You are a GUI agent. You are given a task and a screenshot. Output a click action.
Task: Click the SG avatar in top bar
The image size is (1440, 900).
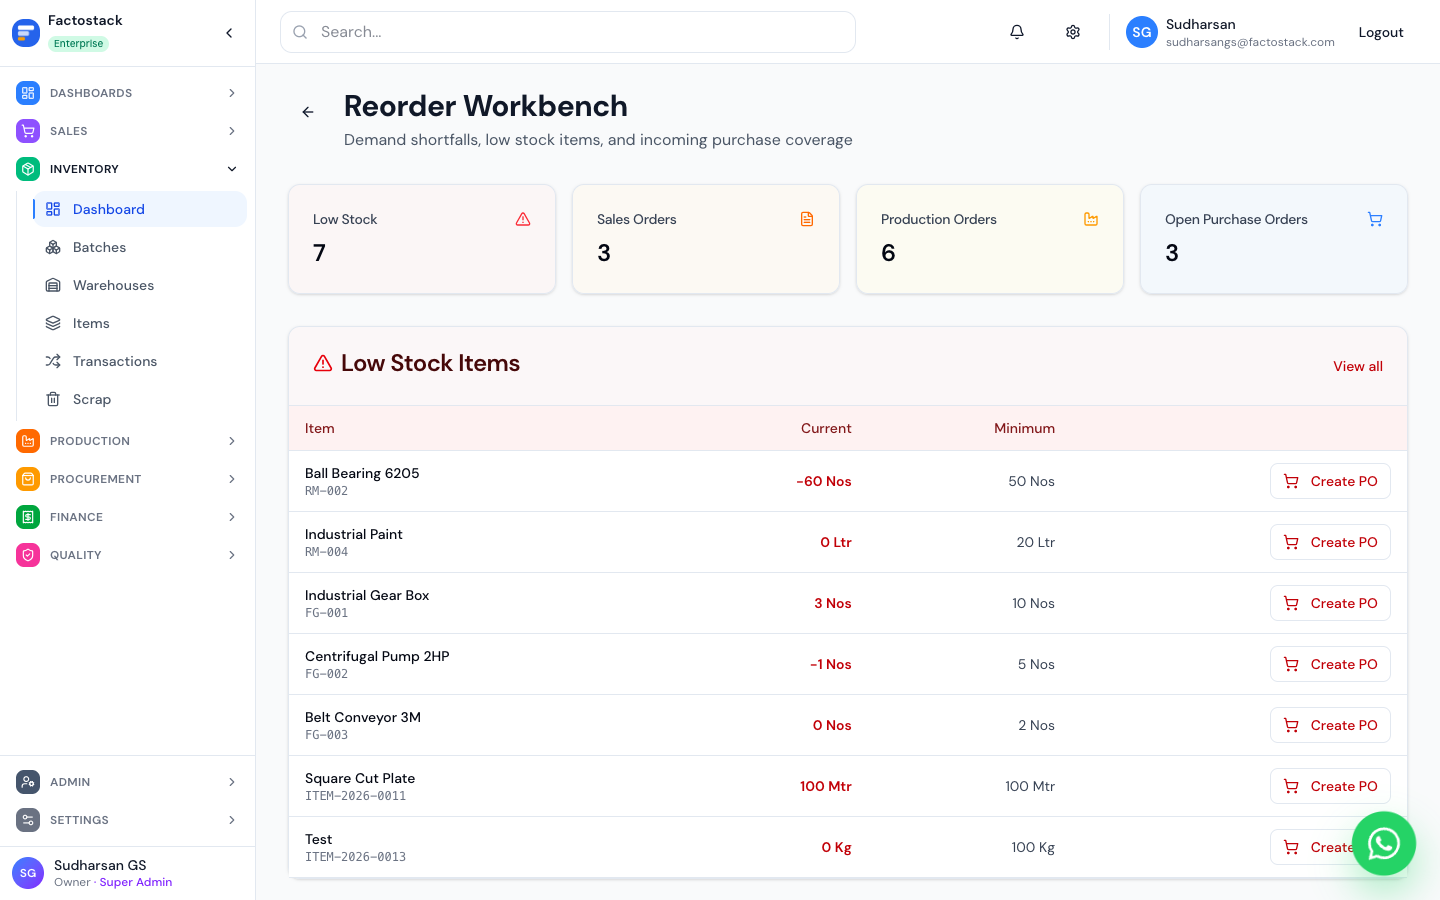(x=1142, y=32)
